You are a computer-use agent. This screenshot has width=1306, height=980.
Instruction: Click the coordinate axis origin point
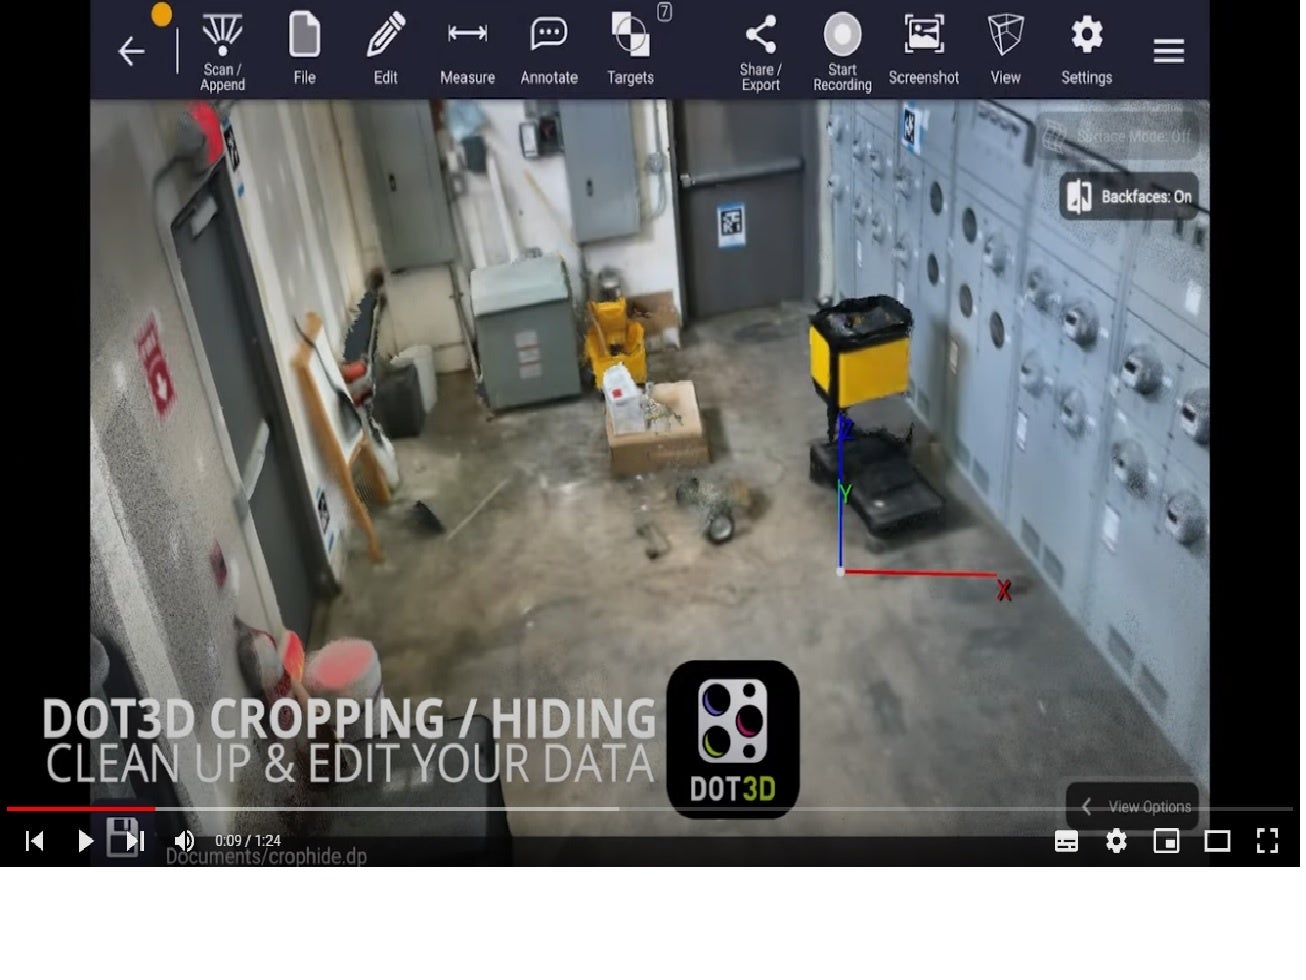pos(841,572)
